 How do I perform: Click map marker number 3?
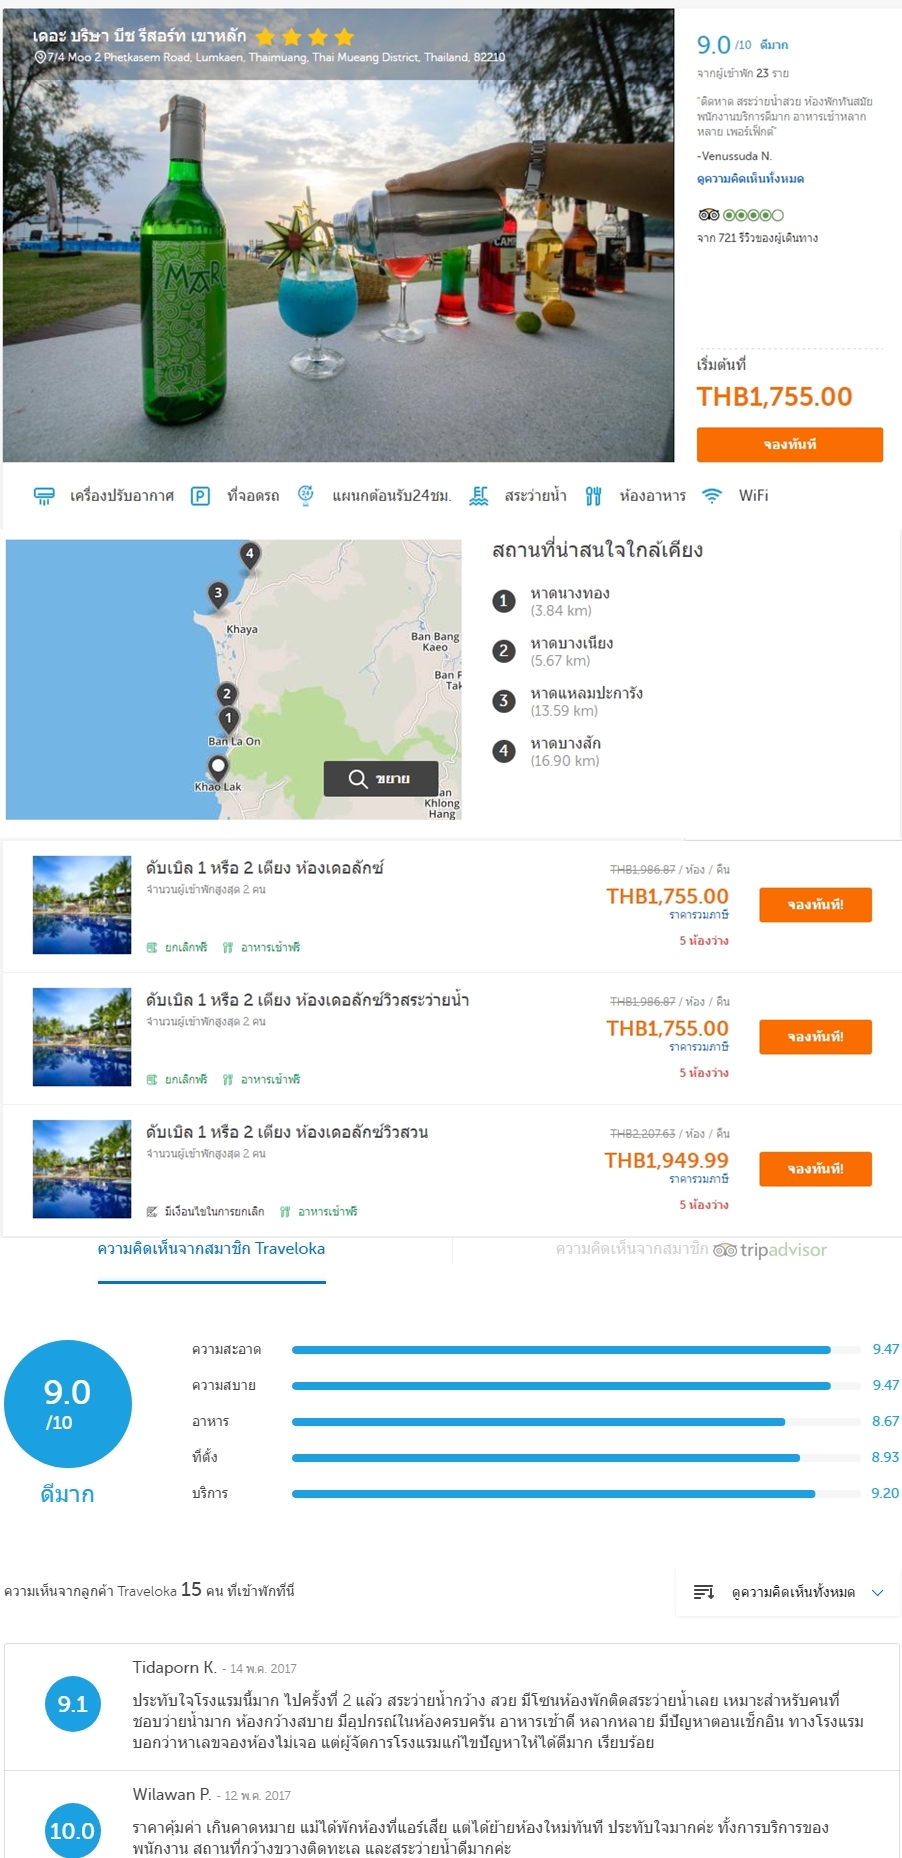click(218, 594)
